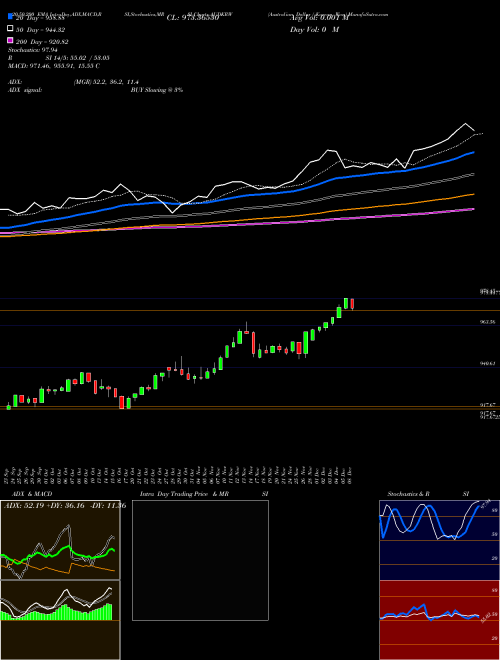The height and width of the screenshot is (660, 500).
Task: Click the white 50 Day EMA legend swatch
Action: [x=10, y=29]
